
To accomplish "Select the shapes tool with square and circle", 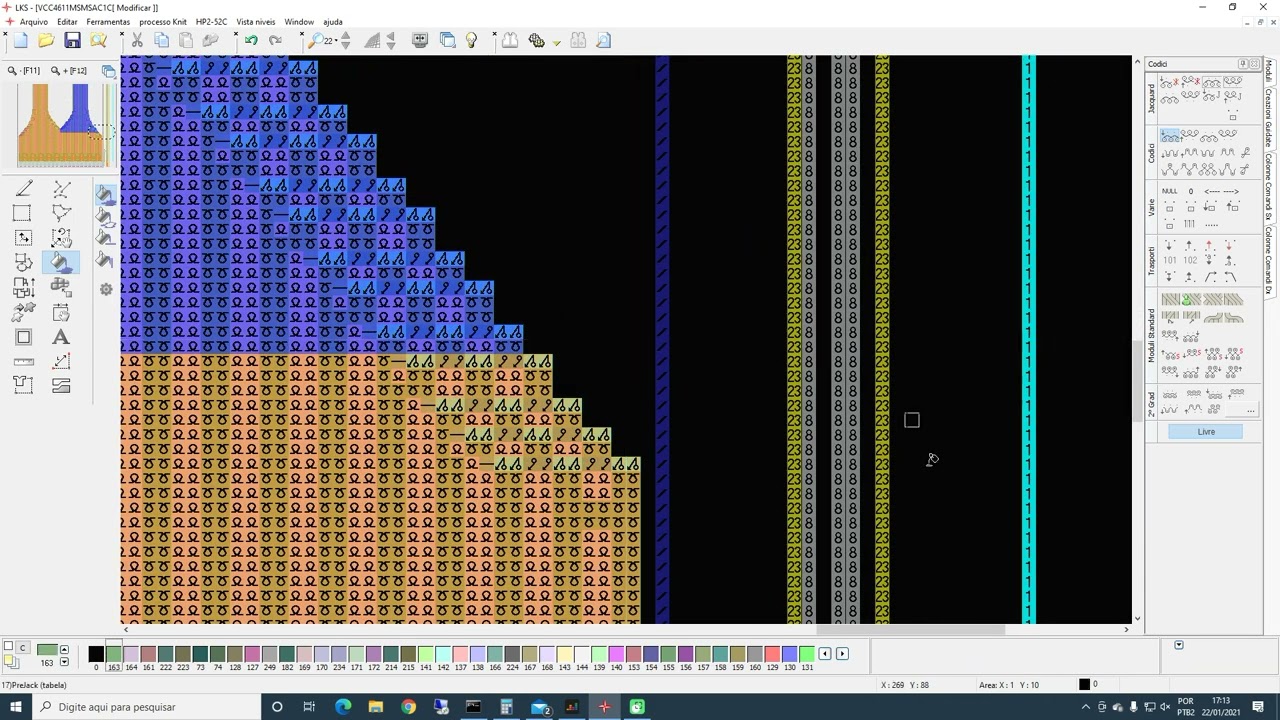I will pyautogui.click(x=24, y=262).
